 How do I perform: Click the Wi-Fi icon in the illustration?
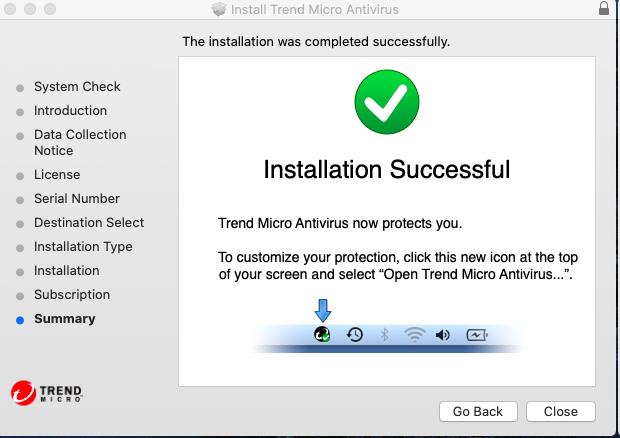(x=414, y=335)
